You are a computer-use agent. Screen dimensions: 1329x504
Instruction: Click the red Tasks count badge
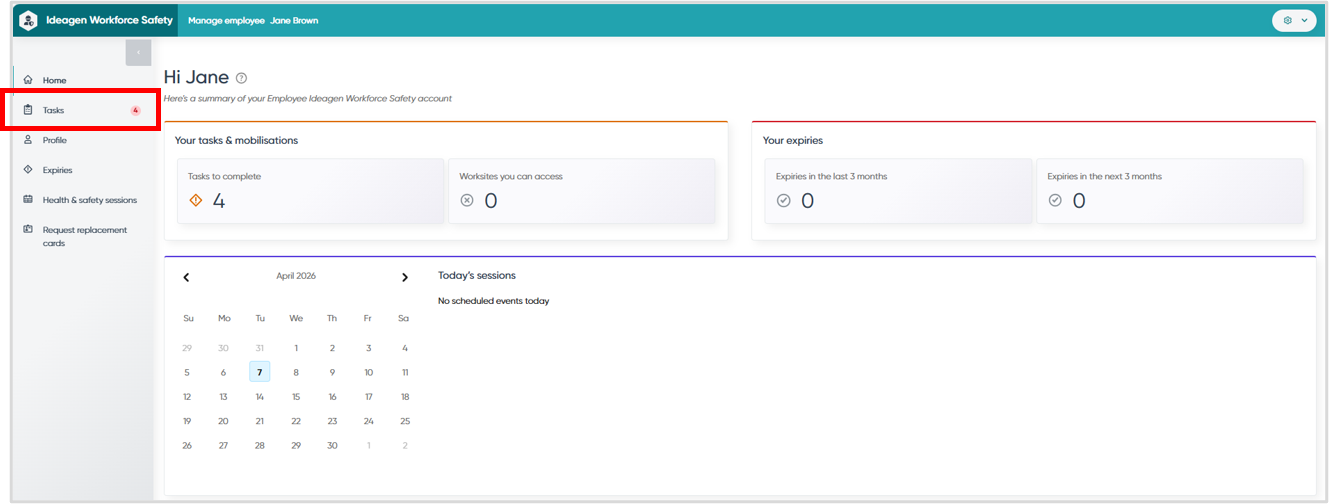136,110
